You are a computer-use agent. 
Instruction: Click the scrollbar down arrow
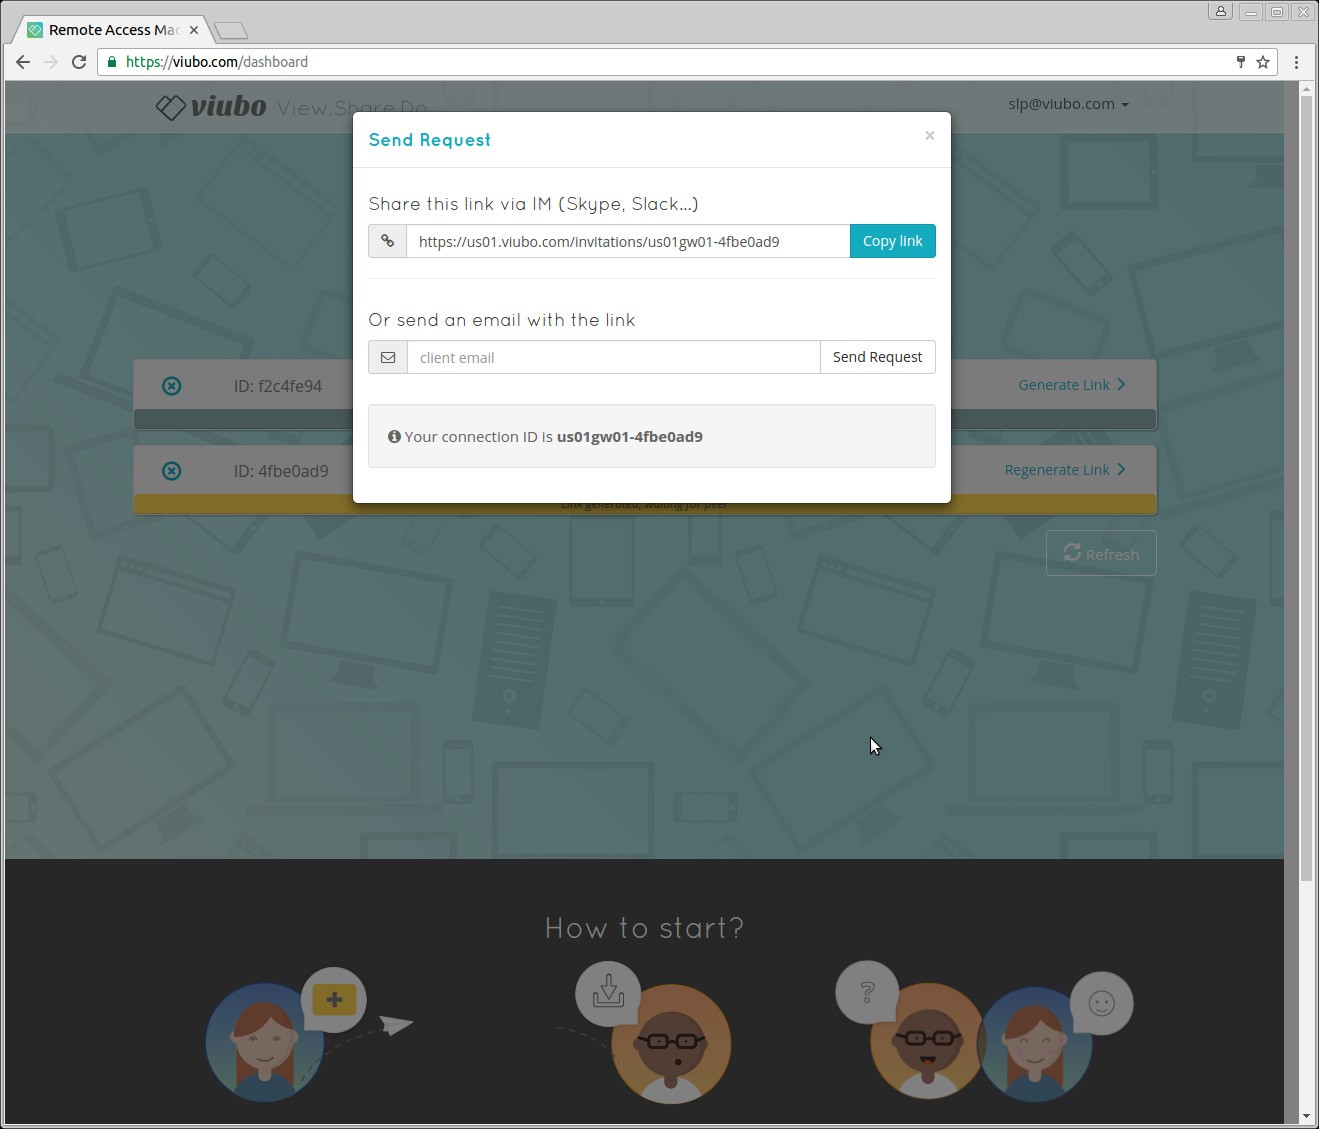[x=1305, y=1117]
